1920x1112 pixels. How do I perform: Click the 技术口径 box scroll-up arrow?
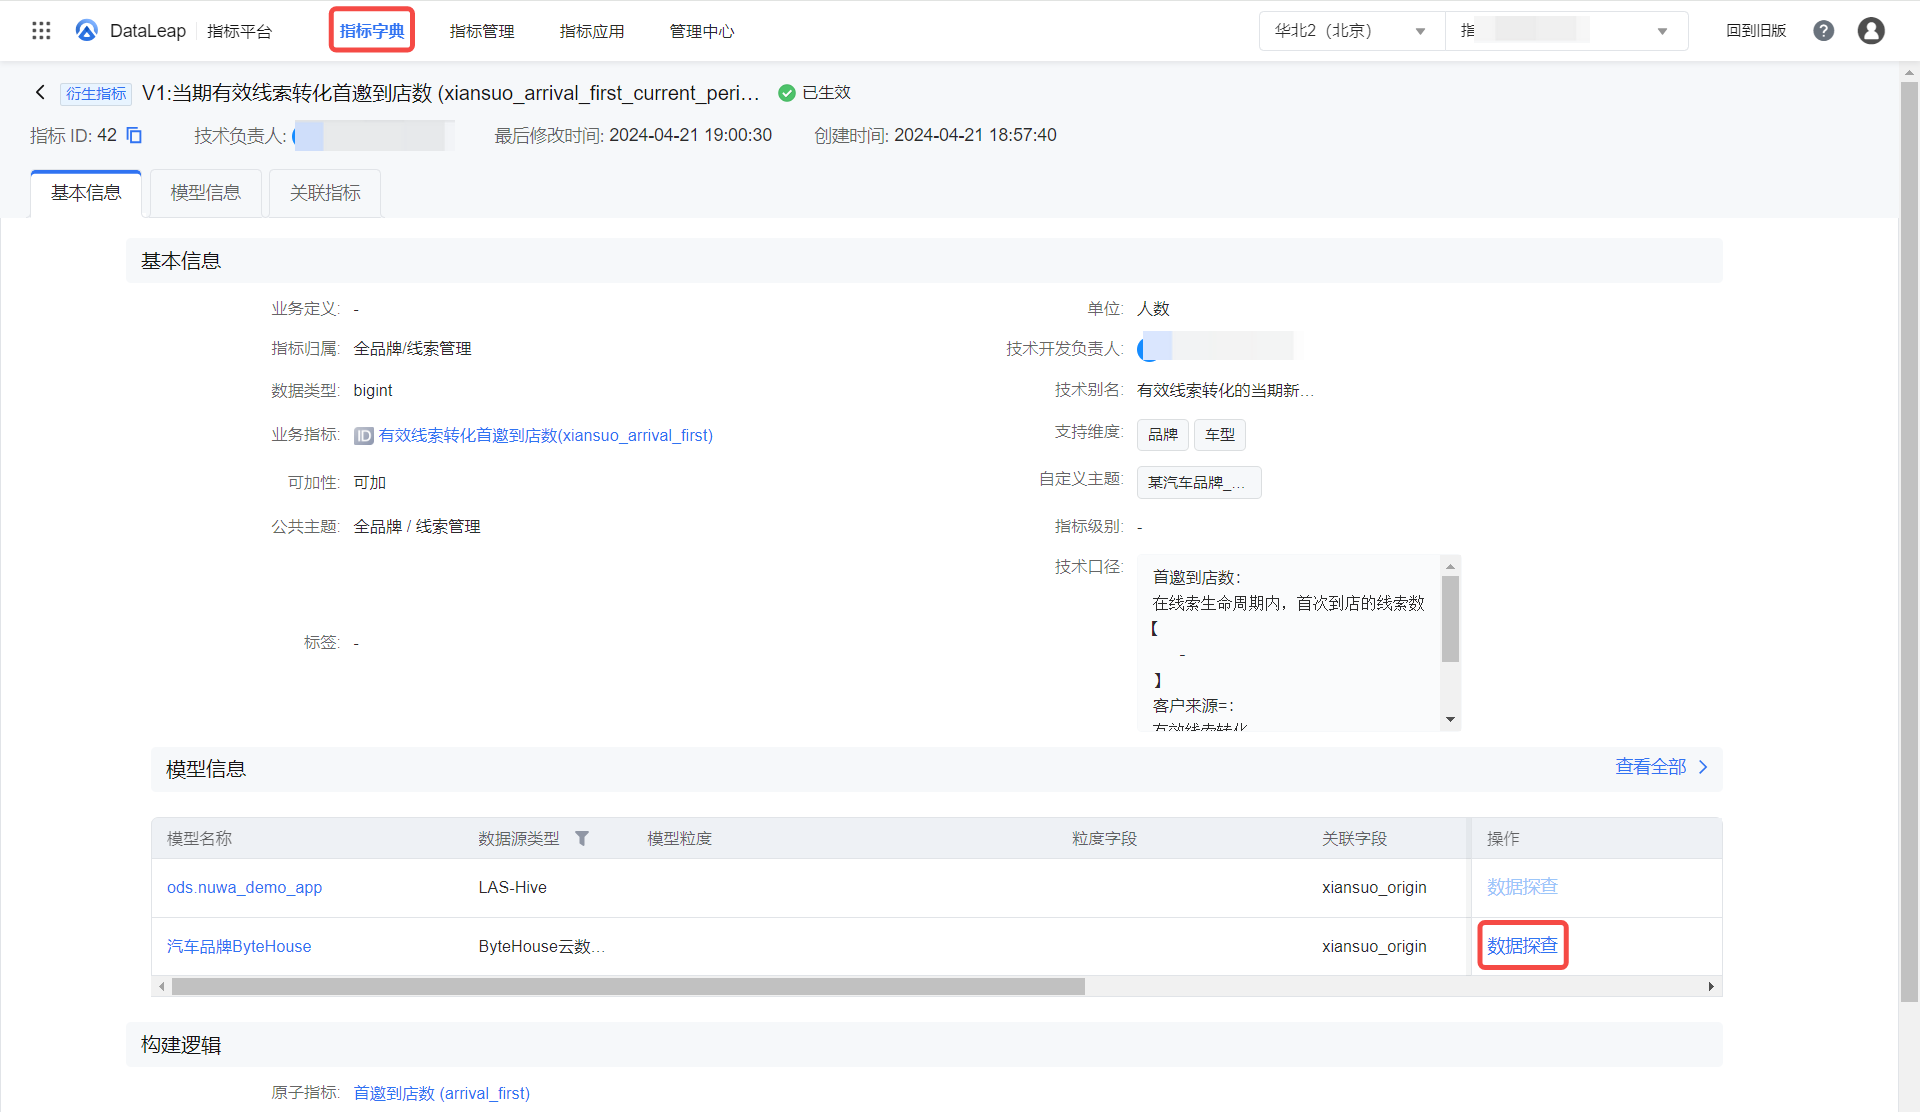pyautogui.click(x=1450, y=567)
